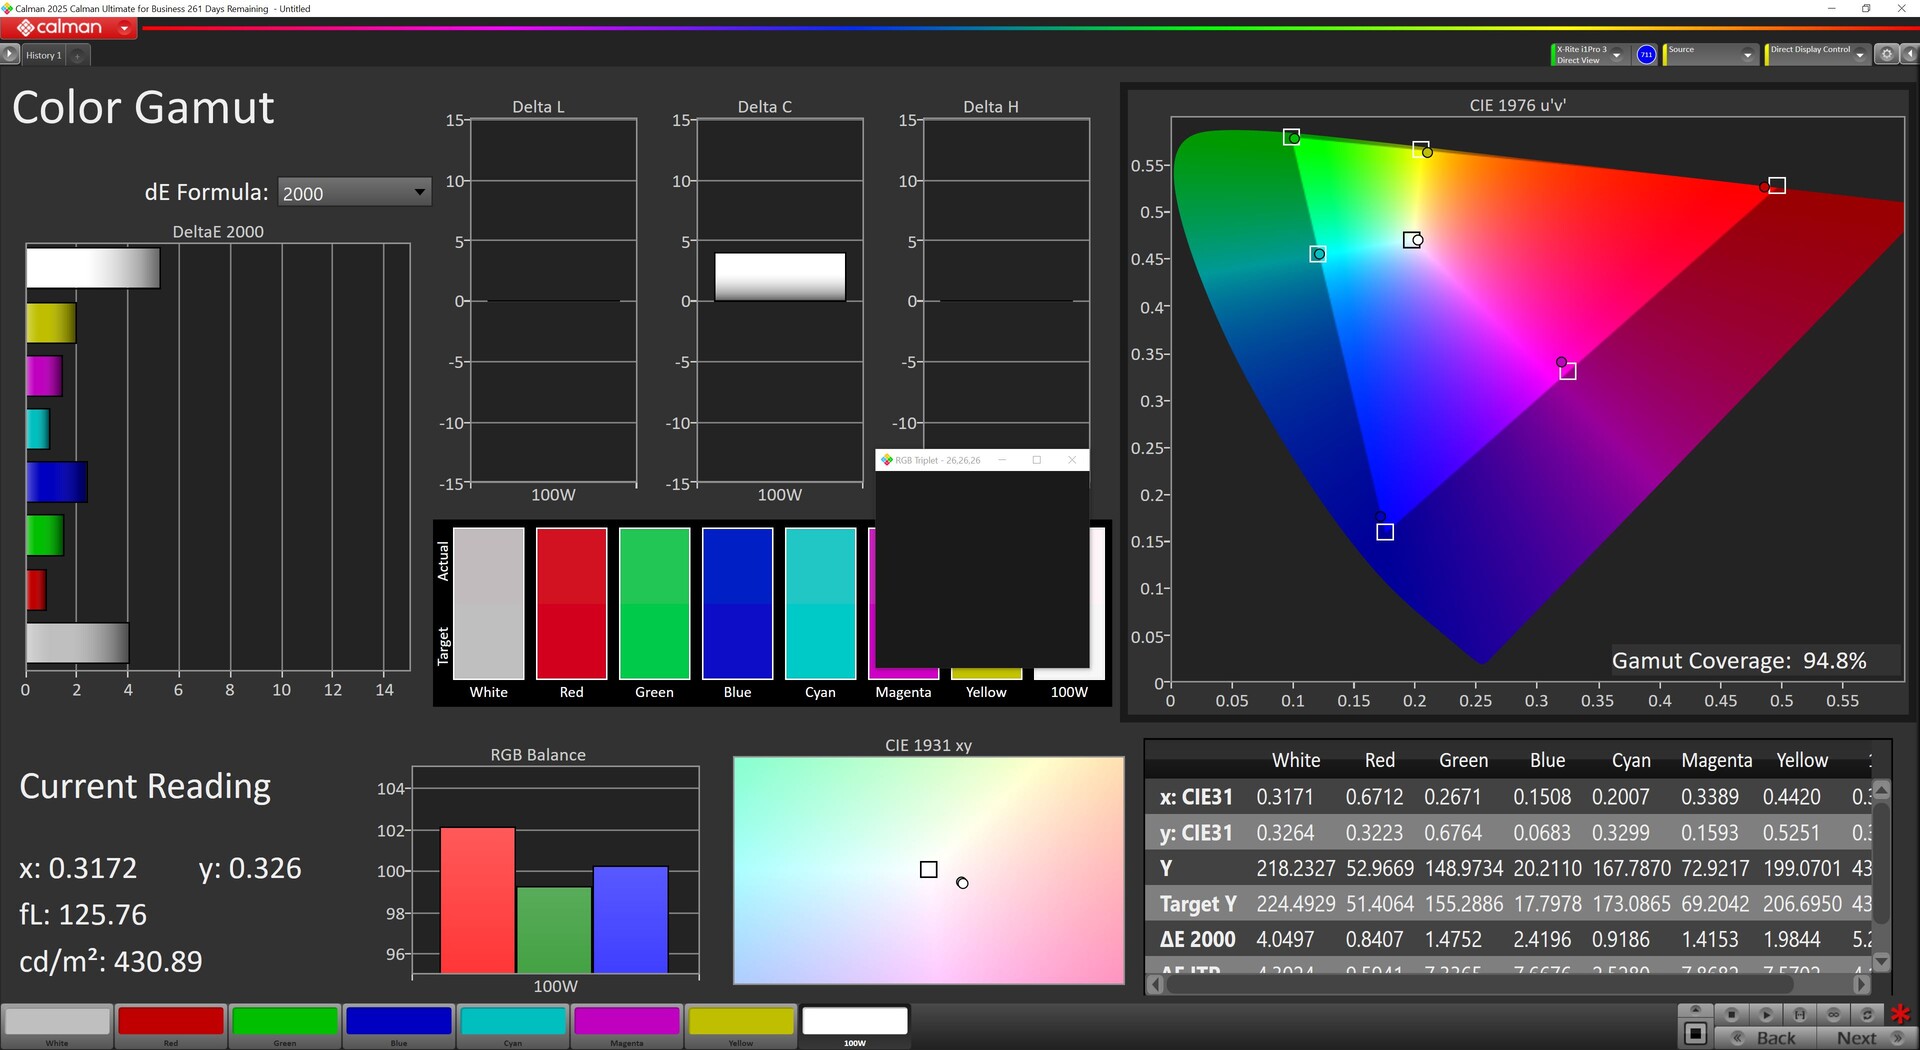Select the Green pattern swatch
The image size is (1920, 1050).
point(285,1021)
